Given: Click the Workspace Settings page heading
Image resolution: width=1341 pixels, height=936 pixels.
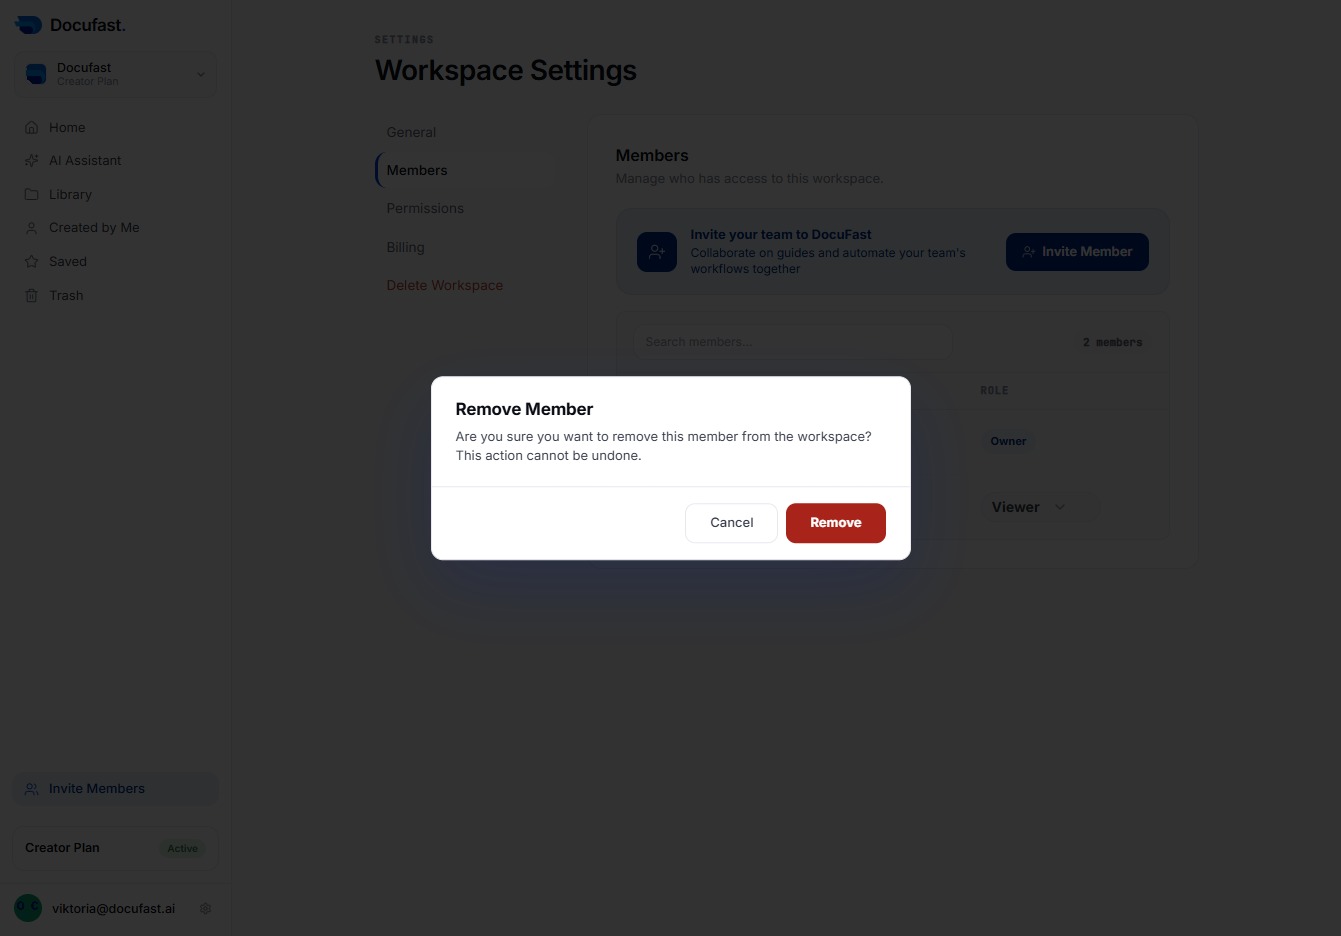Looking at the screenshot, I should click(506, 70).
